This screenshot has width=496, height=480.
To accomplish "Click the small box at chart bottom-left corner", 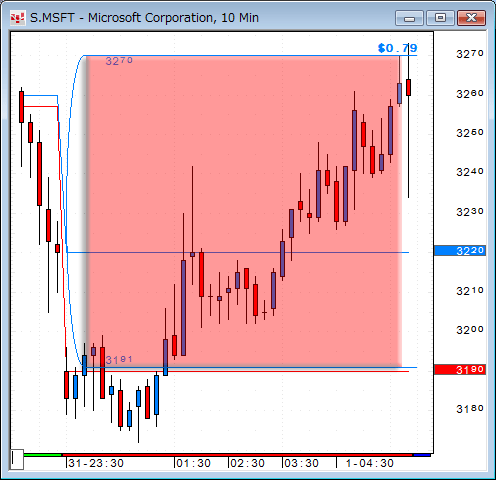I will (17, 459).
